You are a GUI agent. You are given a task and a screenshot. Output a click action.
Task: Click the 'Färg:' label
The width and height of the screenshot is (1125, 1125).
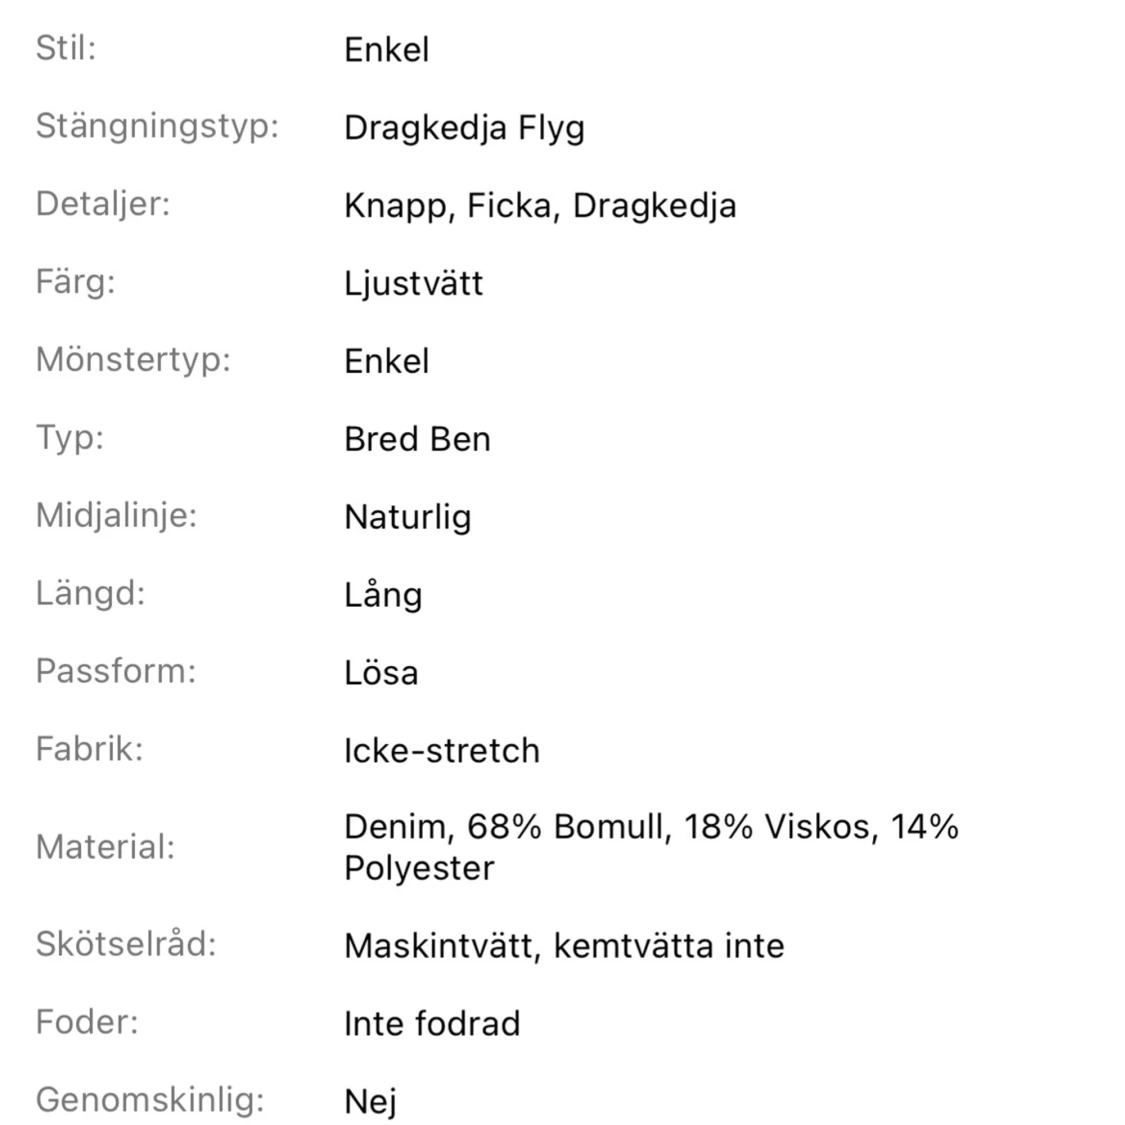coord(75,281)
